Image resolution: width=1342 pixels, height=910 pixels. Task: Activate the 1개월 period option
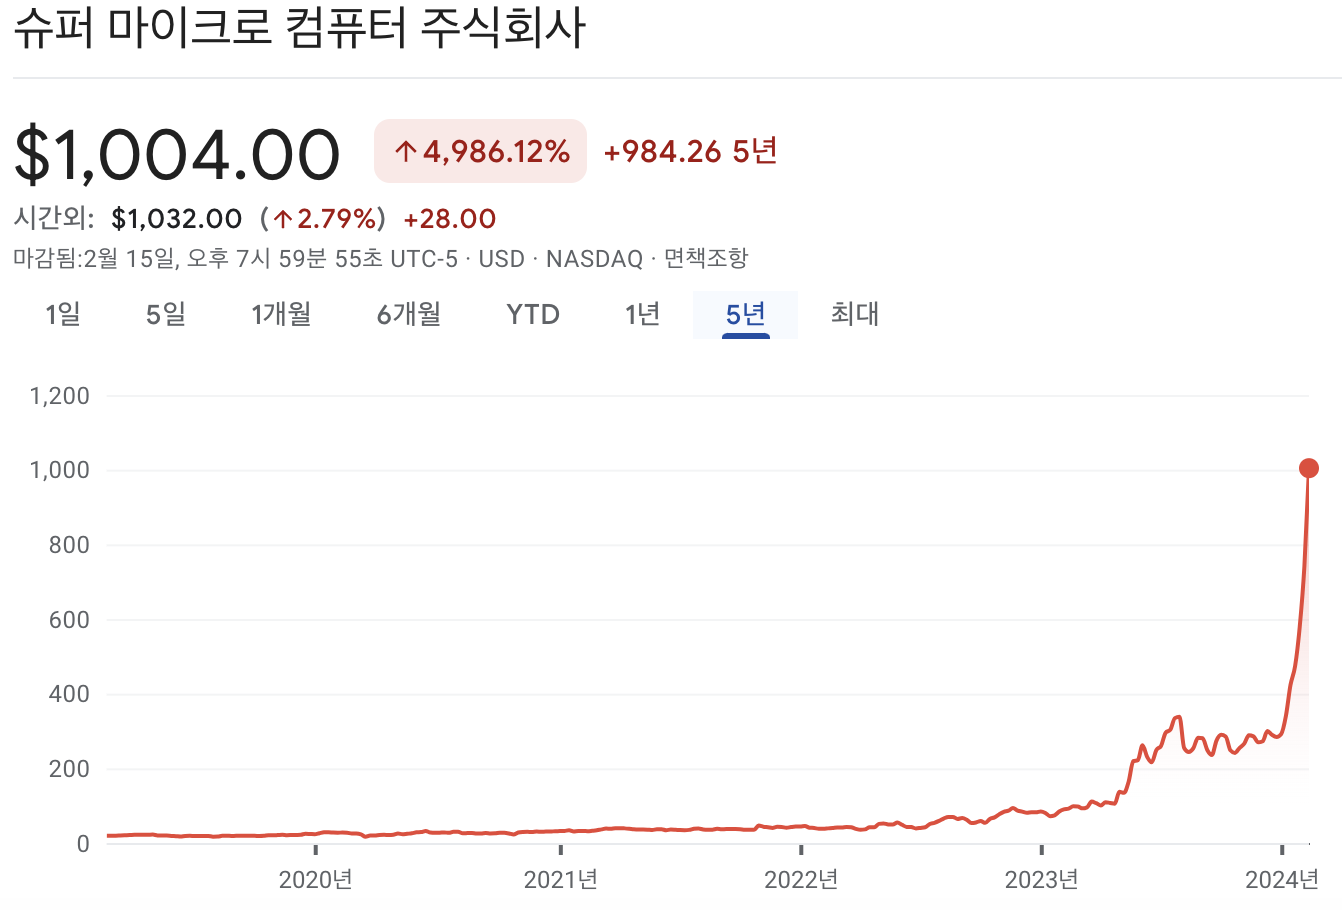[281, 314]
